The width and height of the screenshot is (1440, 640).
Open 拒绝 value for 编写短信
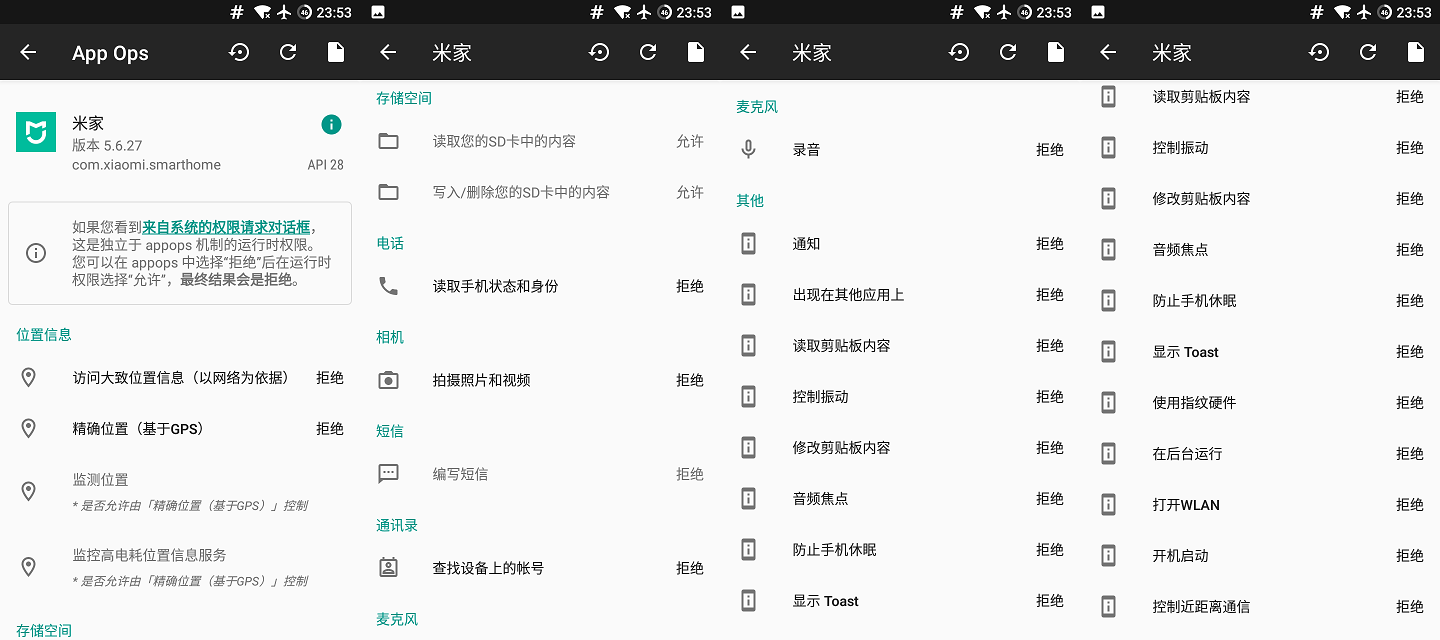(690, 474)
